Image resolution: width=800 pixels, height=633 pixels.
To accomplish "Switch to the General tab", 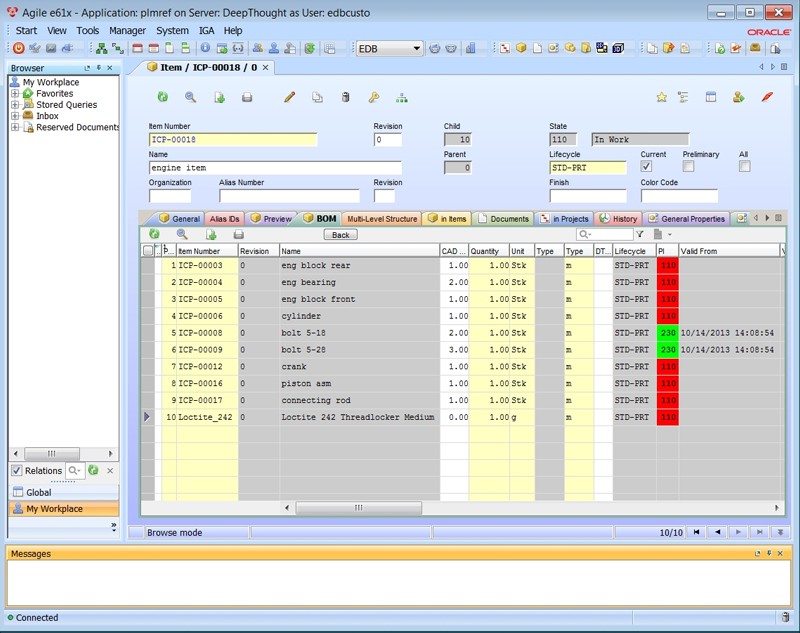I will pos(180,218).
